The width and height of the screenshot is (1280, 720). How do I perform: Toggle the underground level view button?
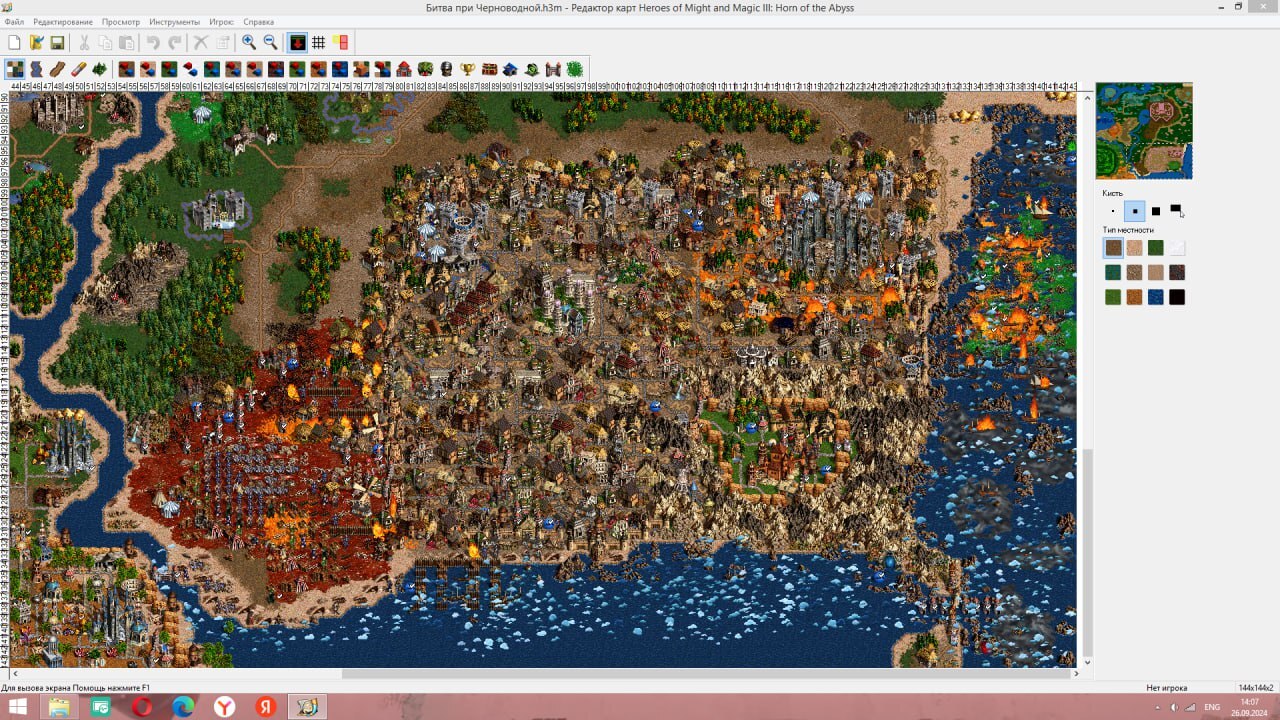297,42
